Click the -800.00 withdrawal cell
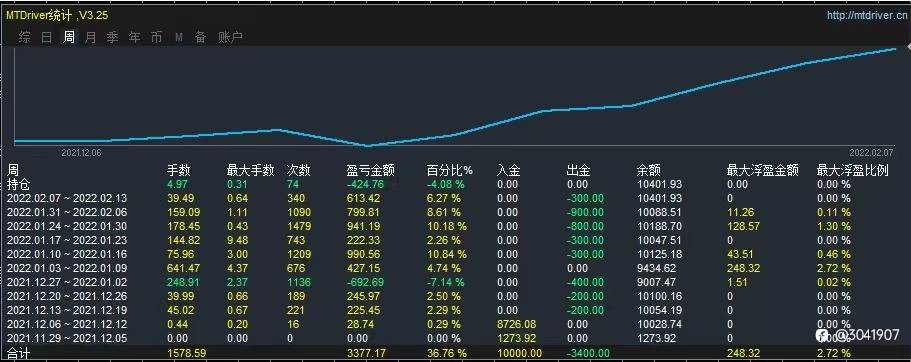Screen dimensions: 911x362 pyautogui.click(x=585, y=226)
